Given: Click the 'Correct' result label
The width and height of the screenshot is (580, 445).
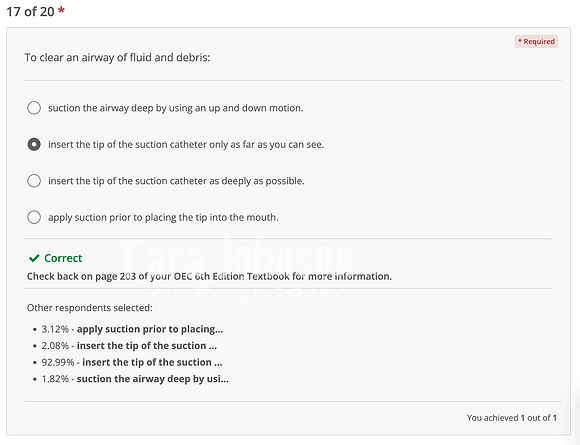Looking at the screenshot, I should pyautogui.click(x=63, y=258).
